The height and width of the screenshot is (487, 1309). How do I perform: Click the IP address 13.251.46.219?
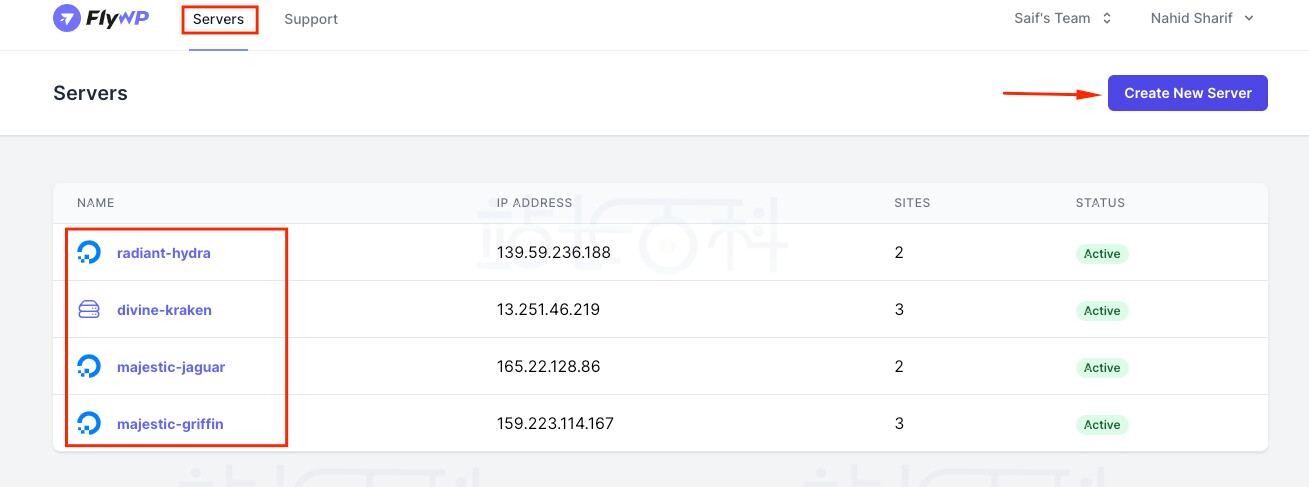[548, 310]
